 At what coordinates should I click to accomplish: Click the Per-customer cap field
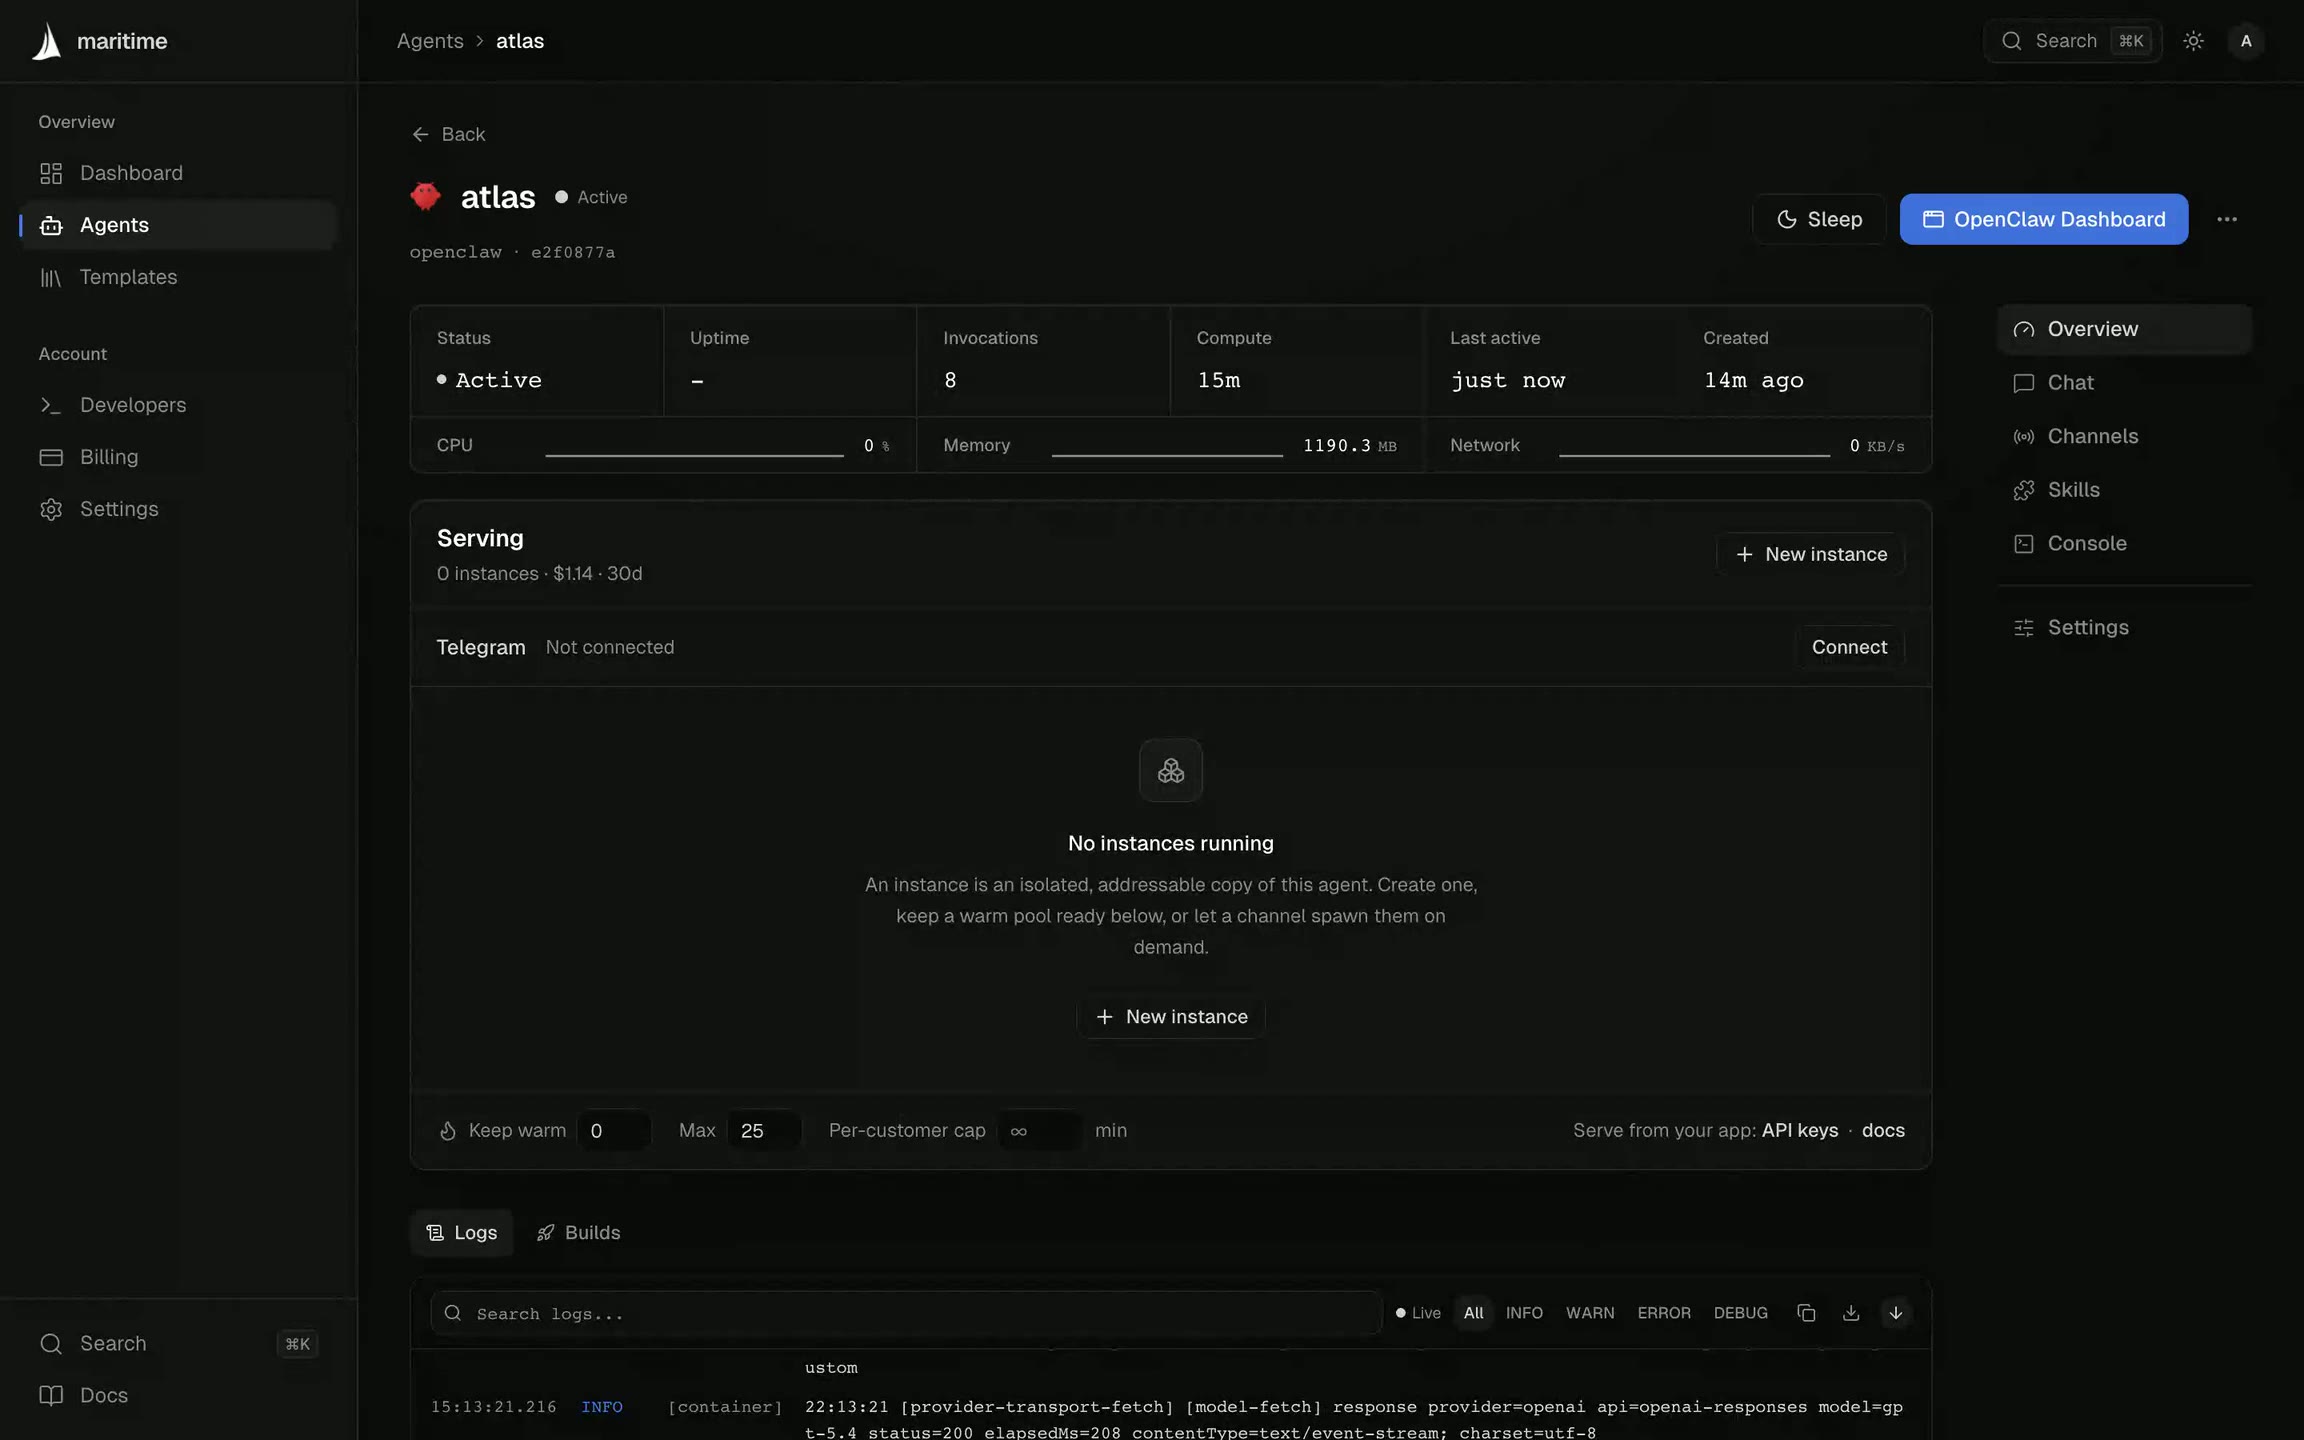1040,1130
